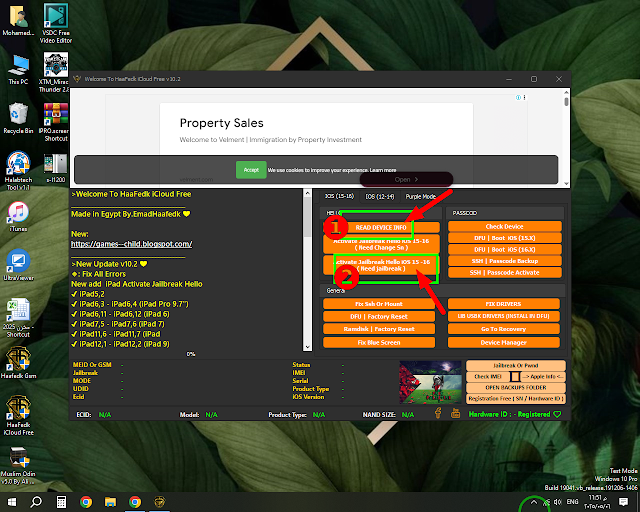Switch to the iOS (12-14) tab
The image size is (640, 512).
click(380, 196)
